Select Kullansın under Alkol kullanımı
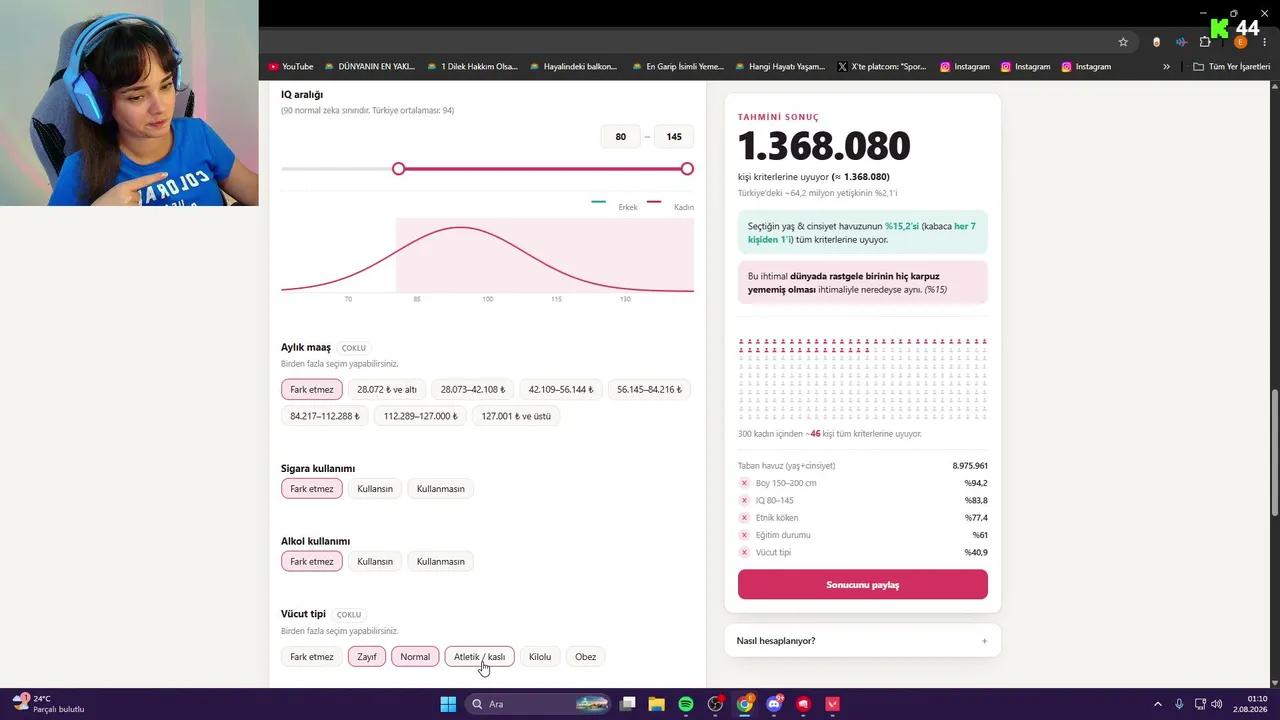1280x720 pixels. tap(375, 561)
